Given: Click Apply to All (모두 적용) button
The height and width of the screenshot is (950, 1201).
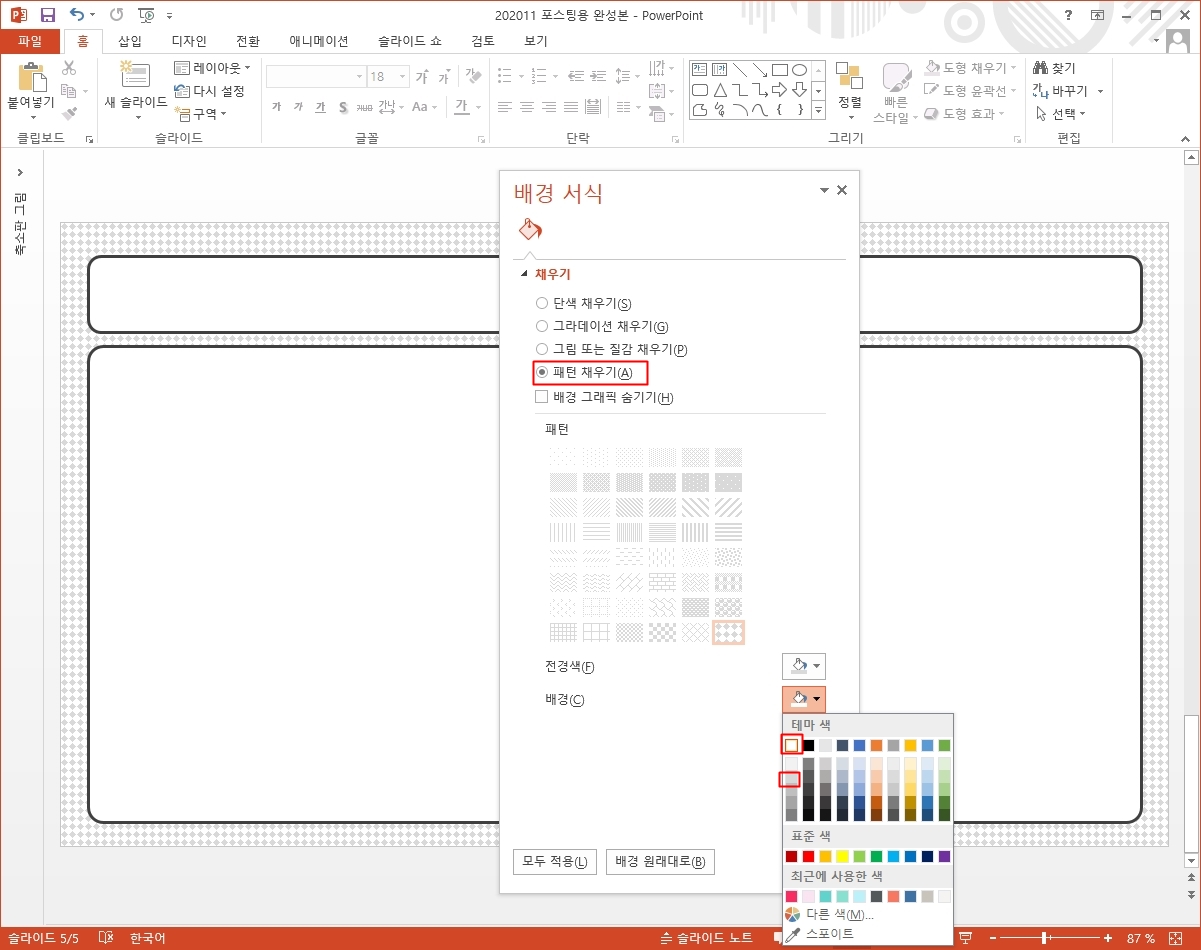Looking at the screenshot, I should pos(555,862).
